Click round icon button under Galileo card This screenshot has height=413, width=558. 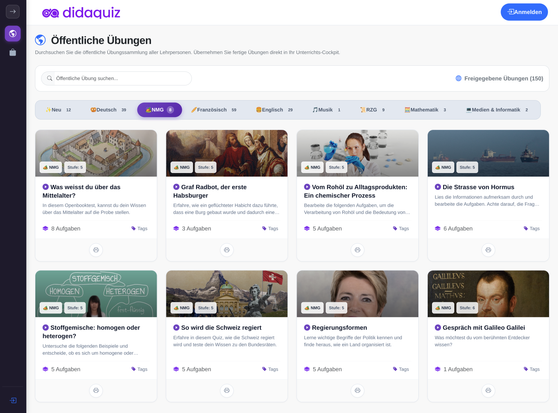pos(488,391)
